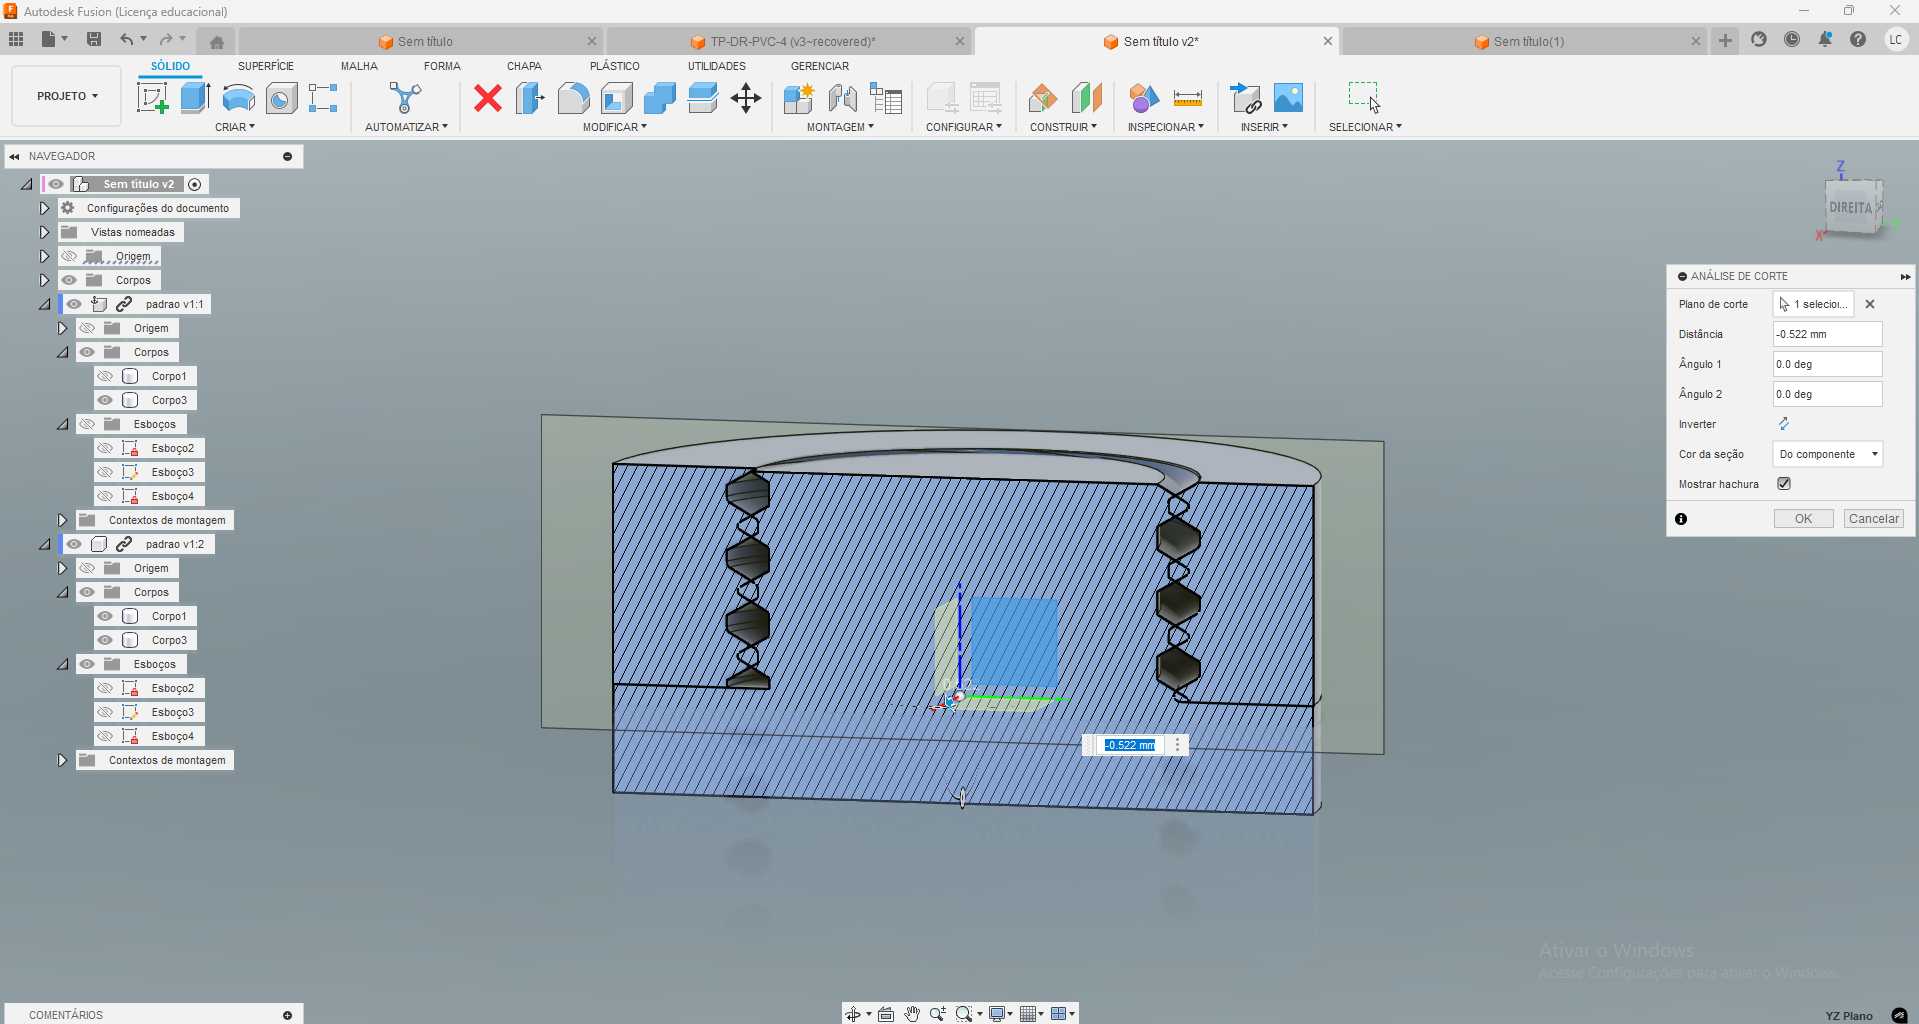Open the notifications bell icon
Screen dimensions: 1919x1024
(1825, 40)
